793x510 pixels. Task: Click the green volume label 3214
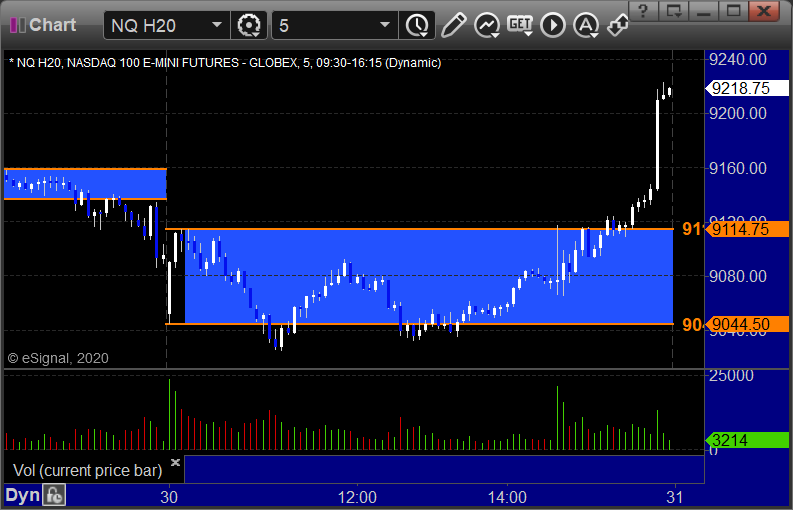(x=747, y=440)
